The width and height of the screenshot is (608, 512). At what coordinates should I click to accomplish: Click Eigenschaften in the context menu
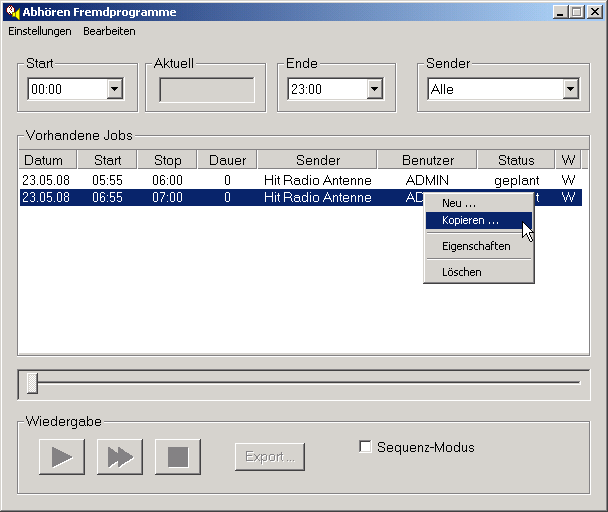(x=476, y=246)
